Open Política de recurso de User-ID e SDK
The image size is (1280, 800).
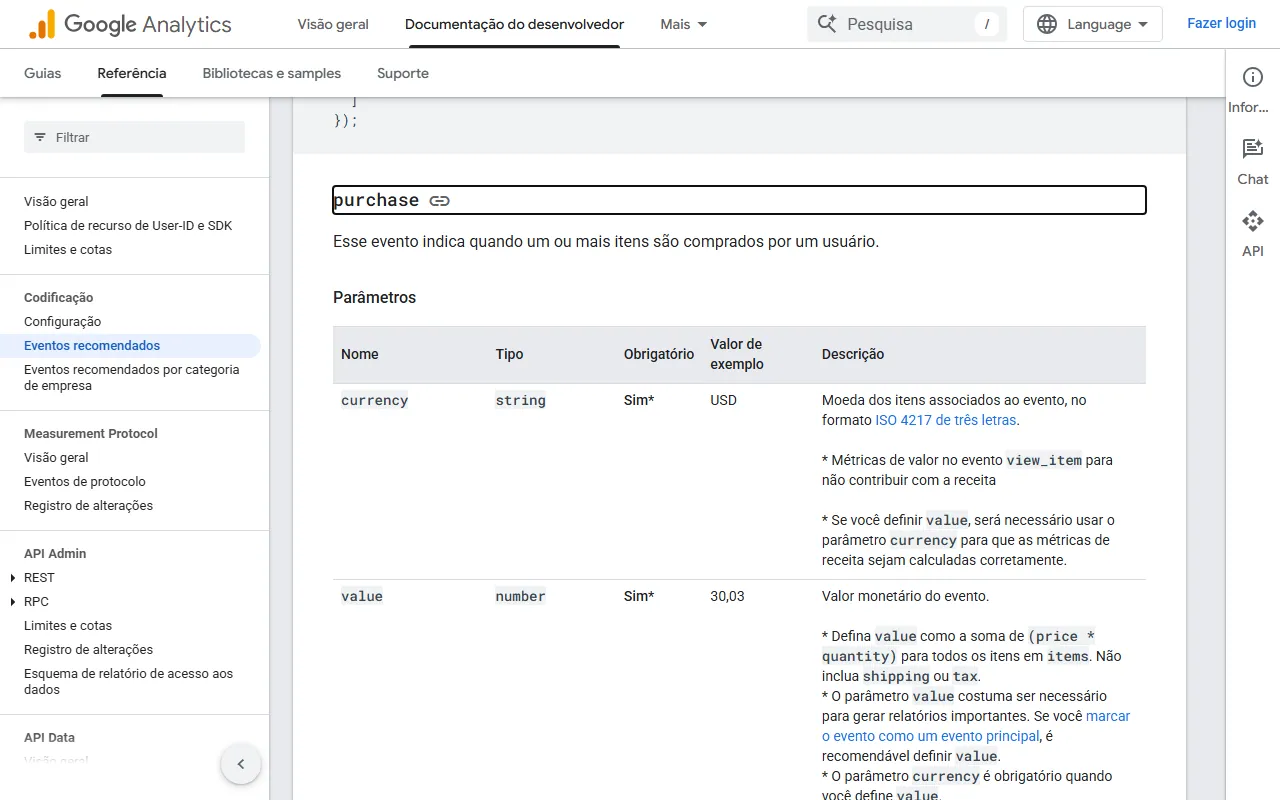click(128, 226)
